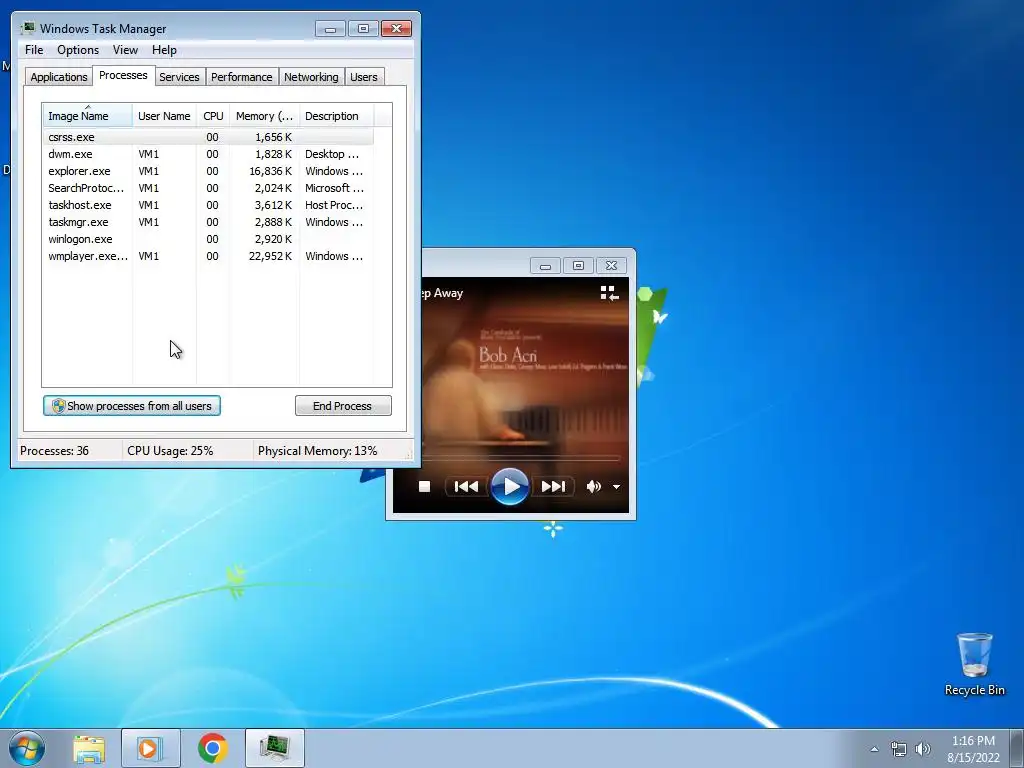The image size is (1024, 768).
Task: Switch to the Services tab
Action: pos(179,77)
